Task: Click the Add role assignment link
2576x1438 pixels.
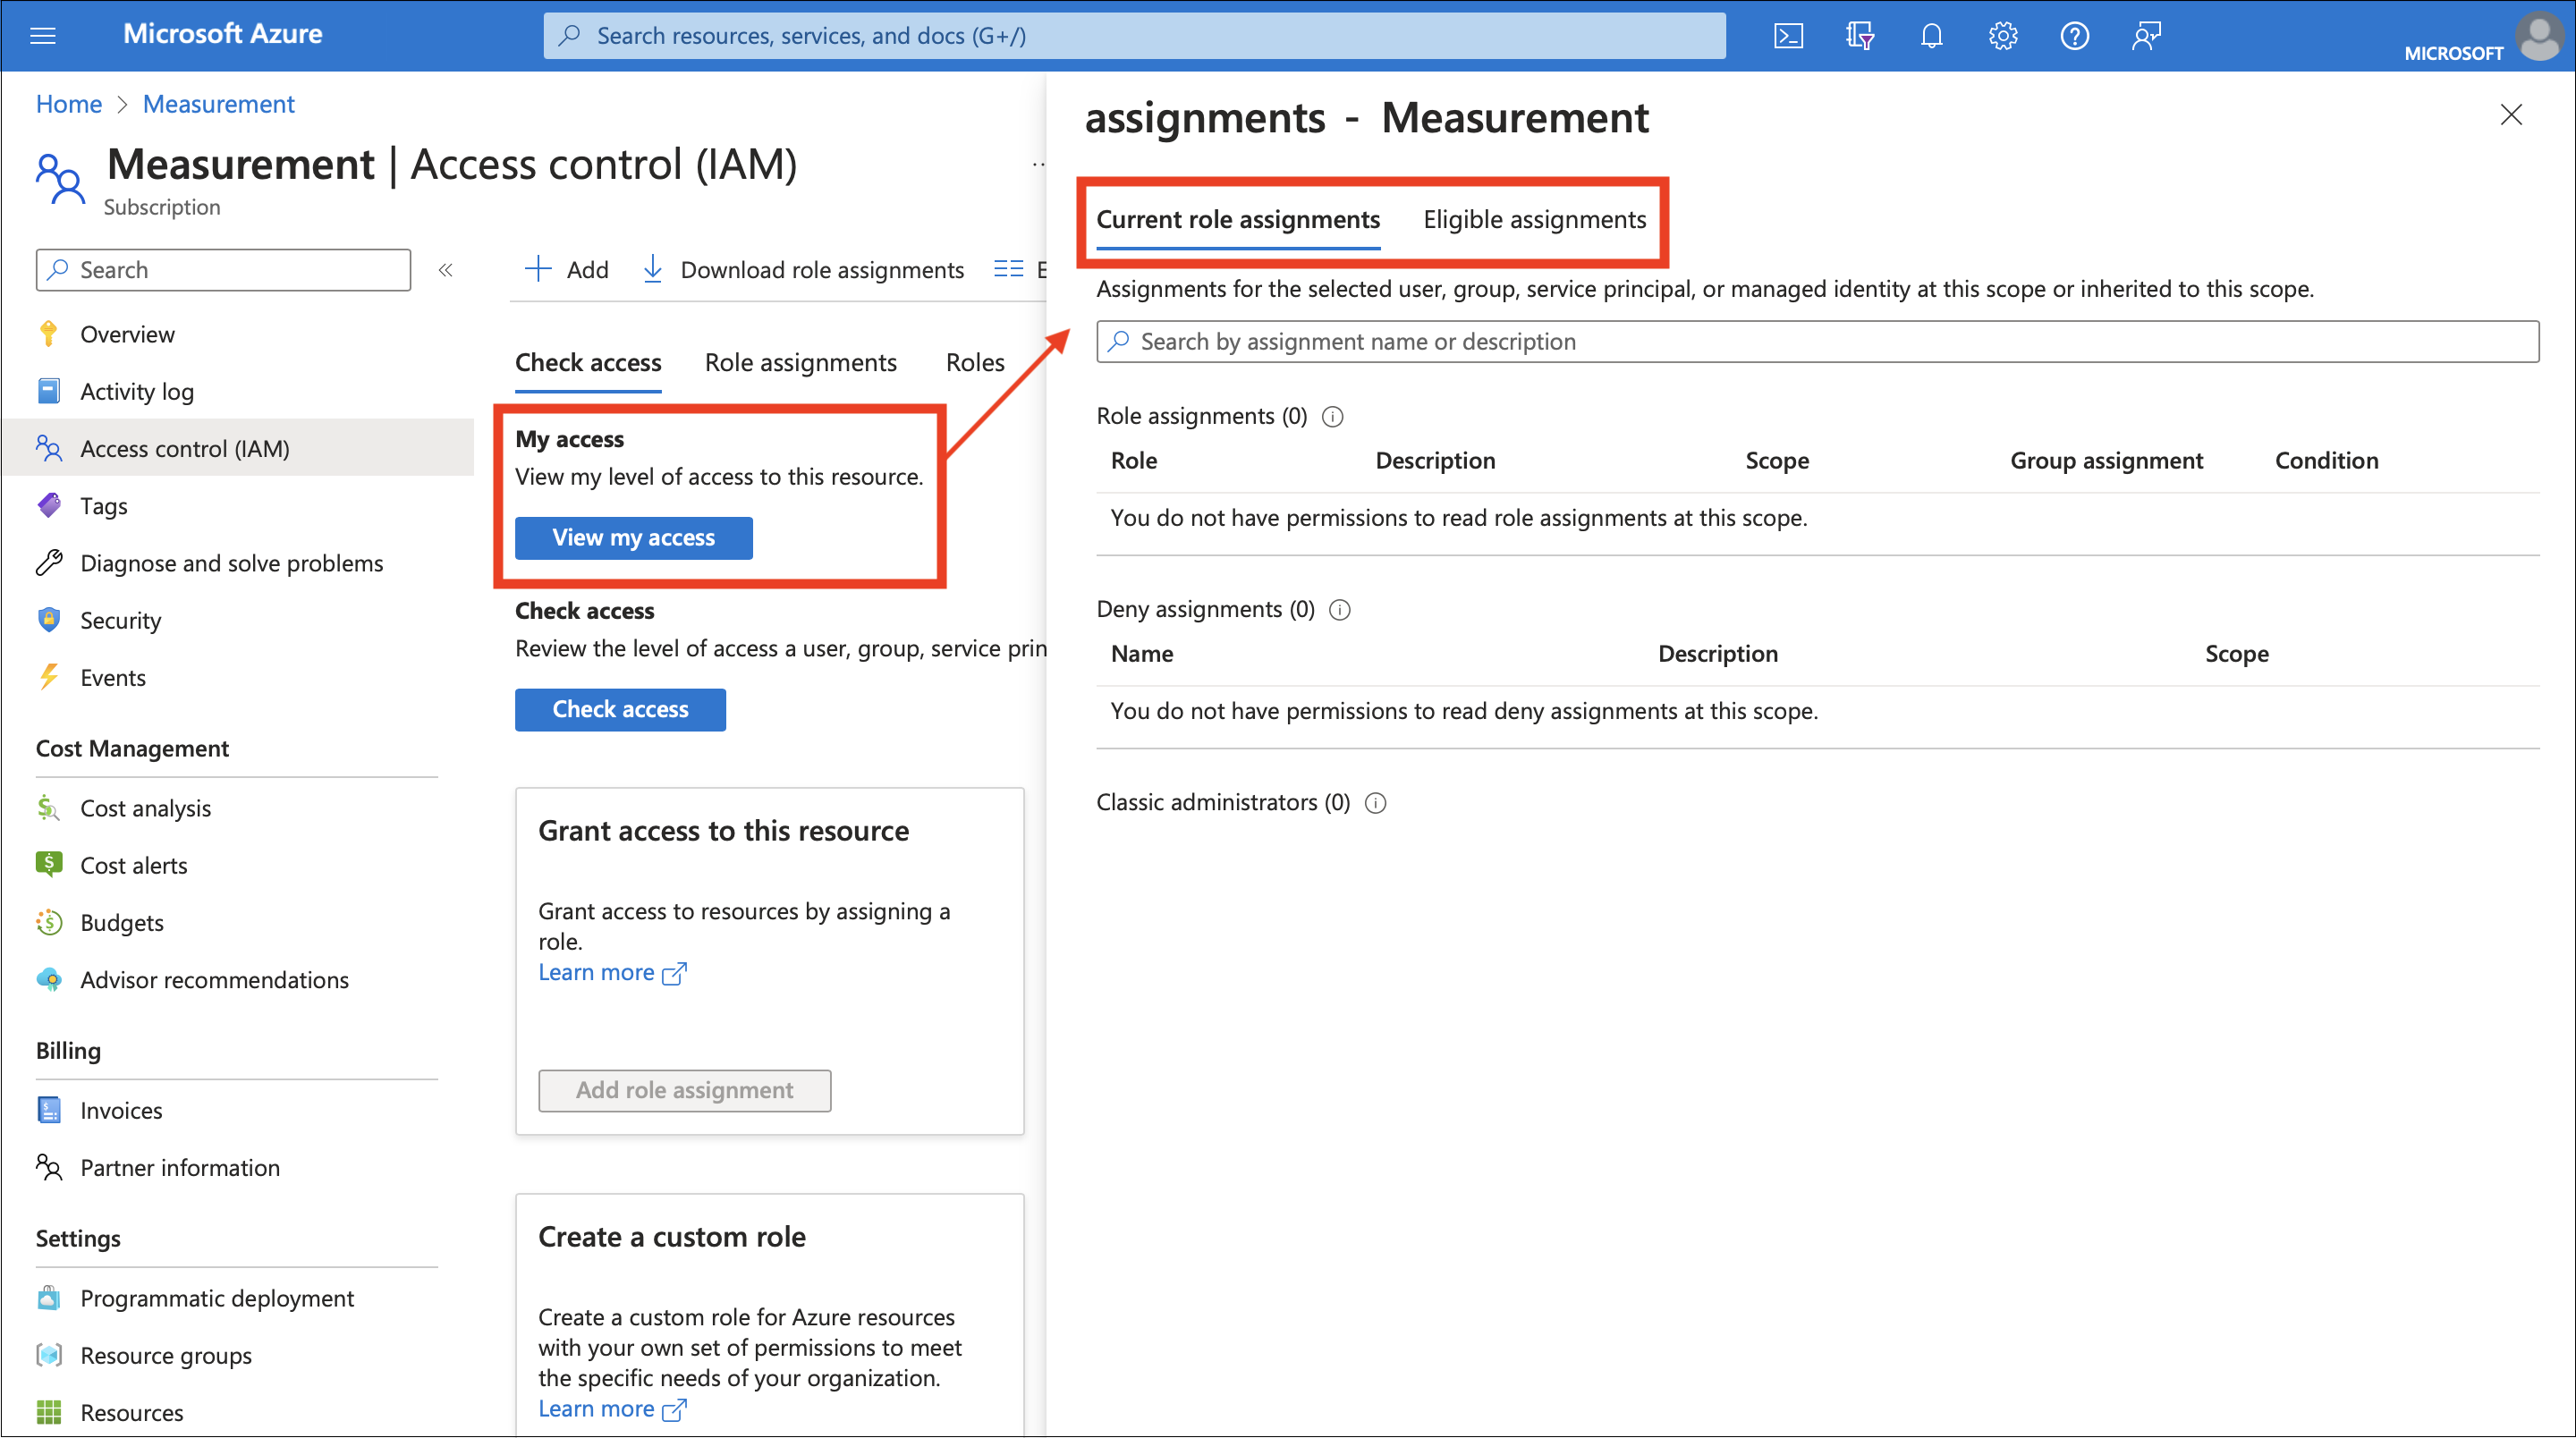Action: [686, 1087]
